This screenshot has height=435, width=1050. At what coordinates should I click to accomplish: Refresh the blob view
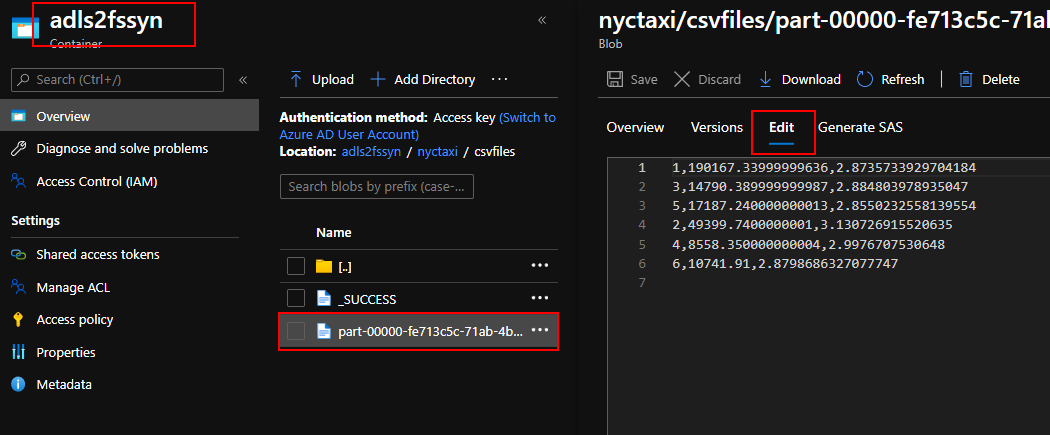891,80
